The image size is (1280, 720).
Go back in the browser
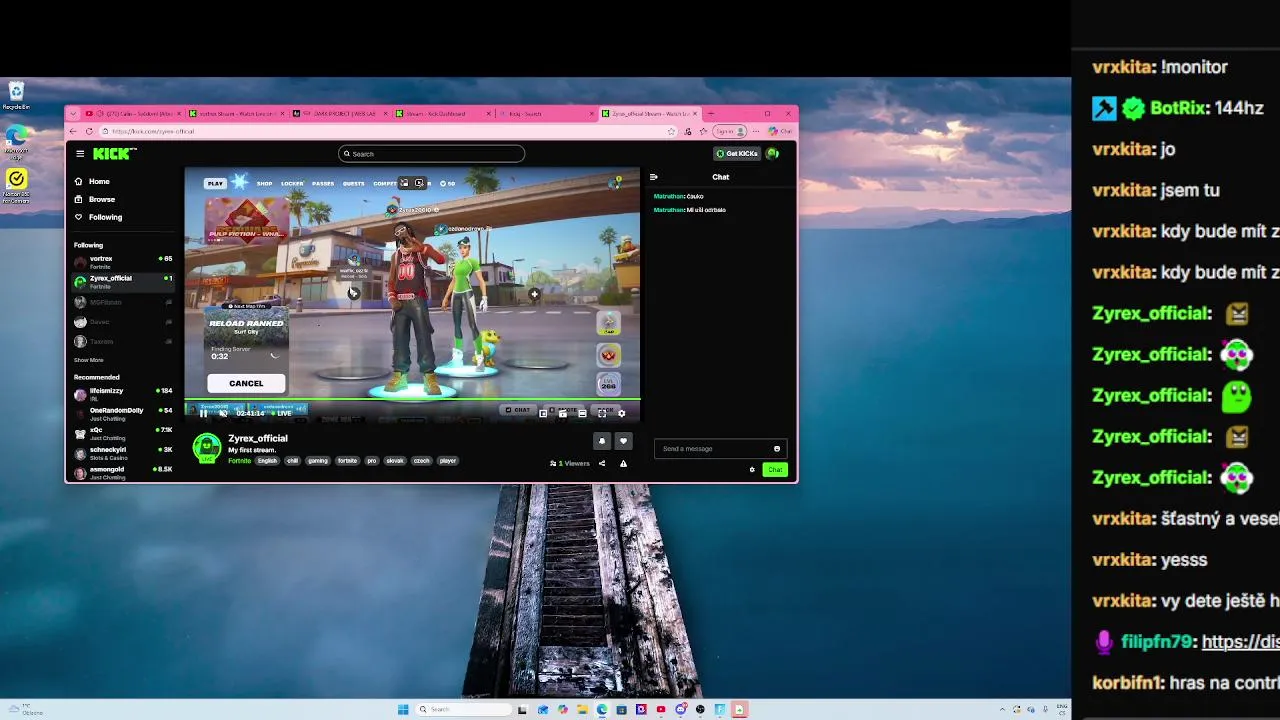(x=72, y=131)
